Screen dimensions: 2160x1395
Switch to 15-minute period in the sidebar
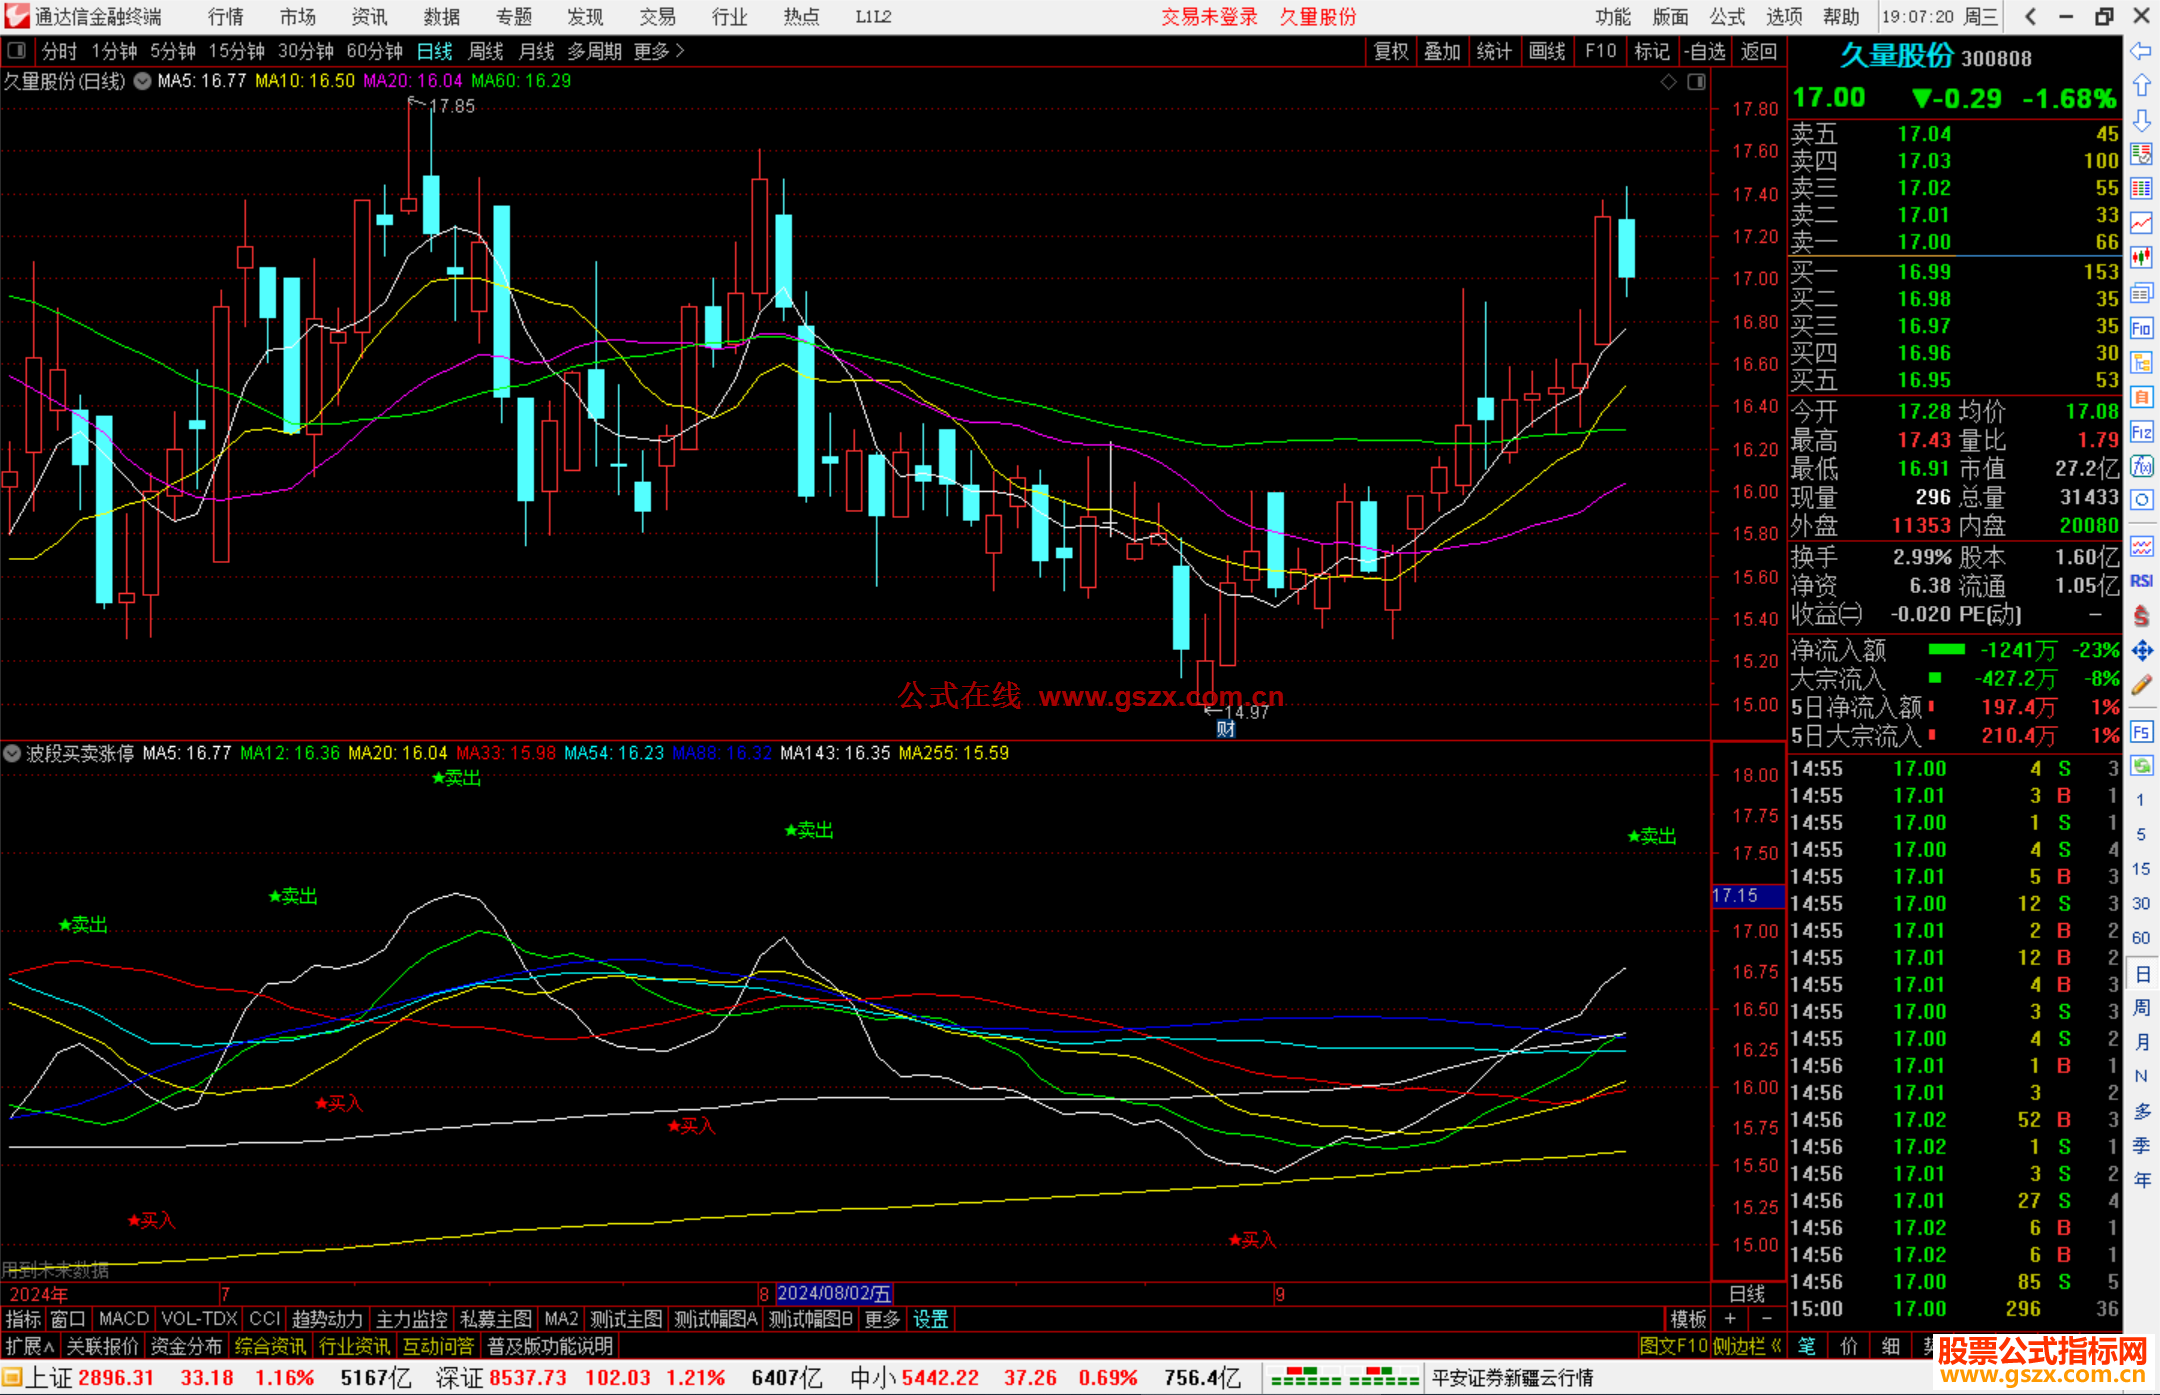[x=2140, y=869]
